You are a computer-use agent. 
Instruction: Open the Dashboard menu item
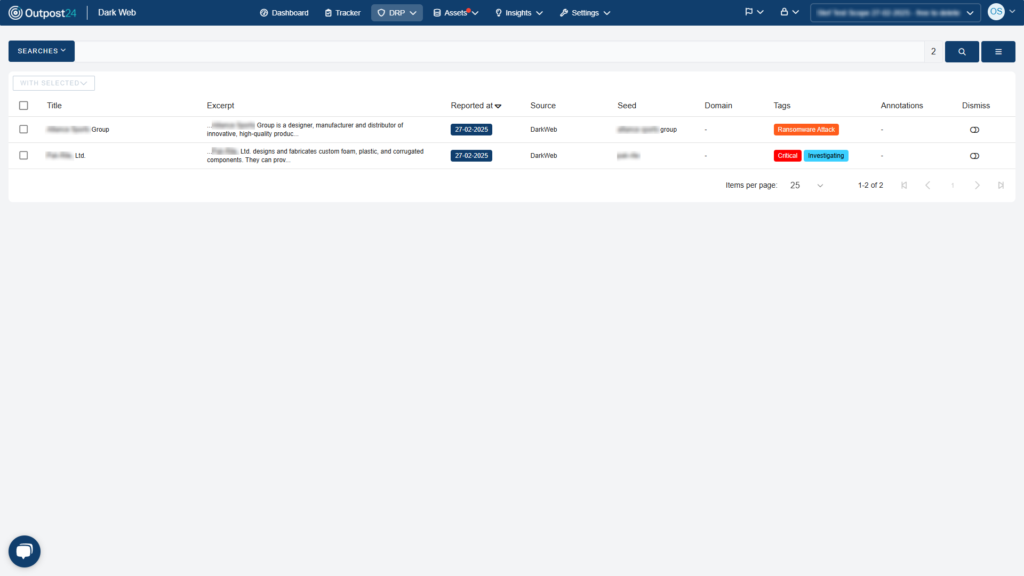coord(284,12)
